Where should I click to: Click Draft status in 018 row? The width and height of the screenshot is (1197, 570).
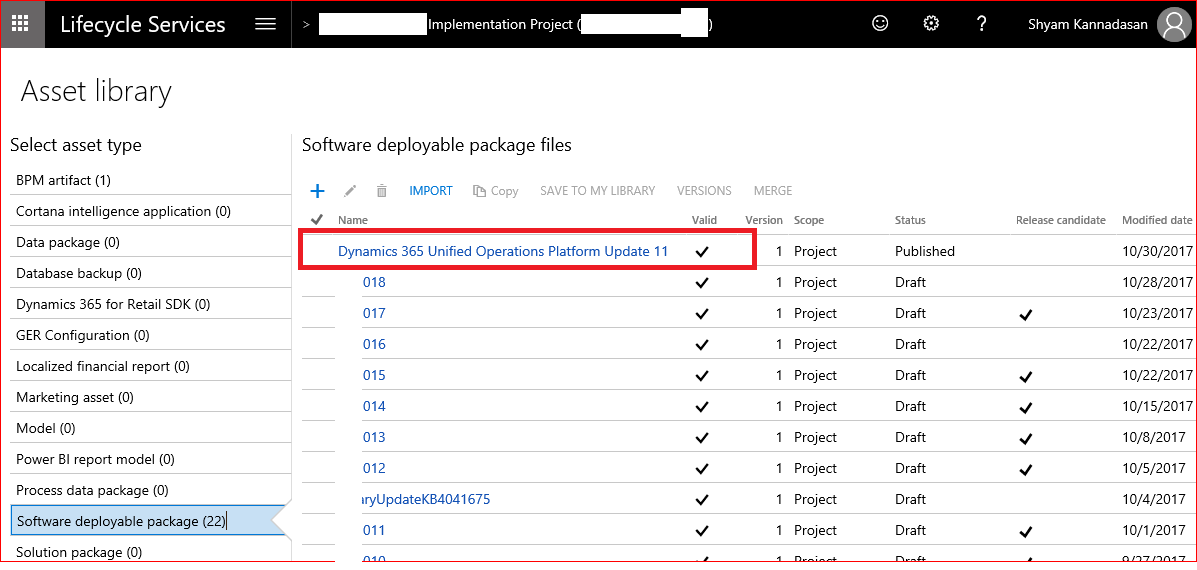coord(910,282)
